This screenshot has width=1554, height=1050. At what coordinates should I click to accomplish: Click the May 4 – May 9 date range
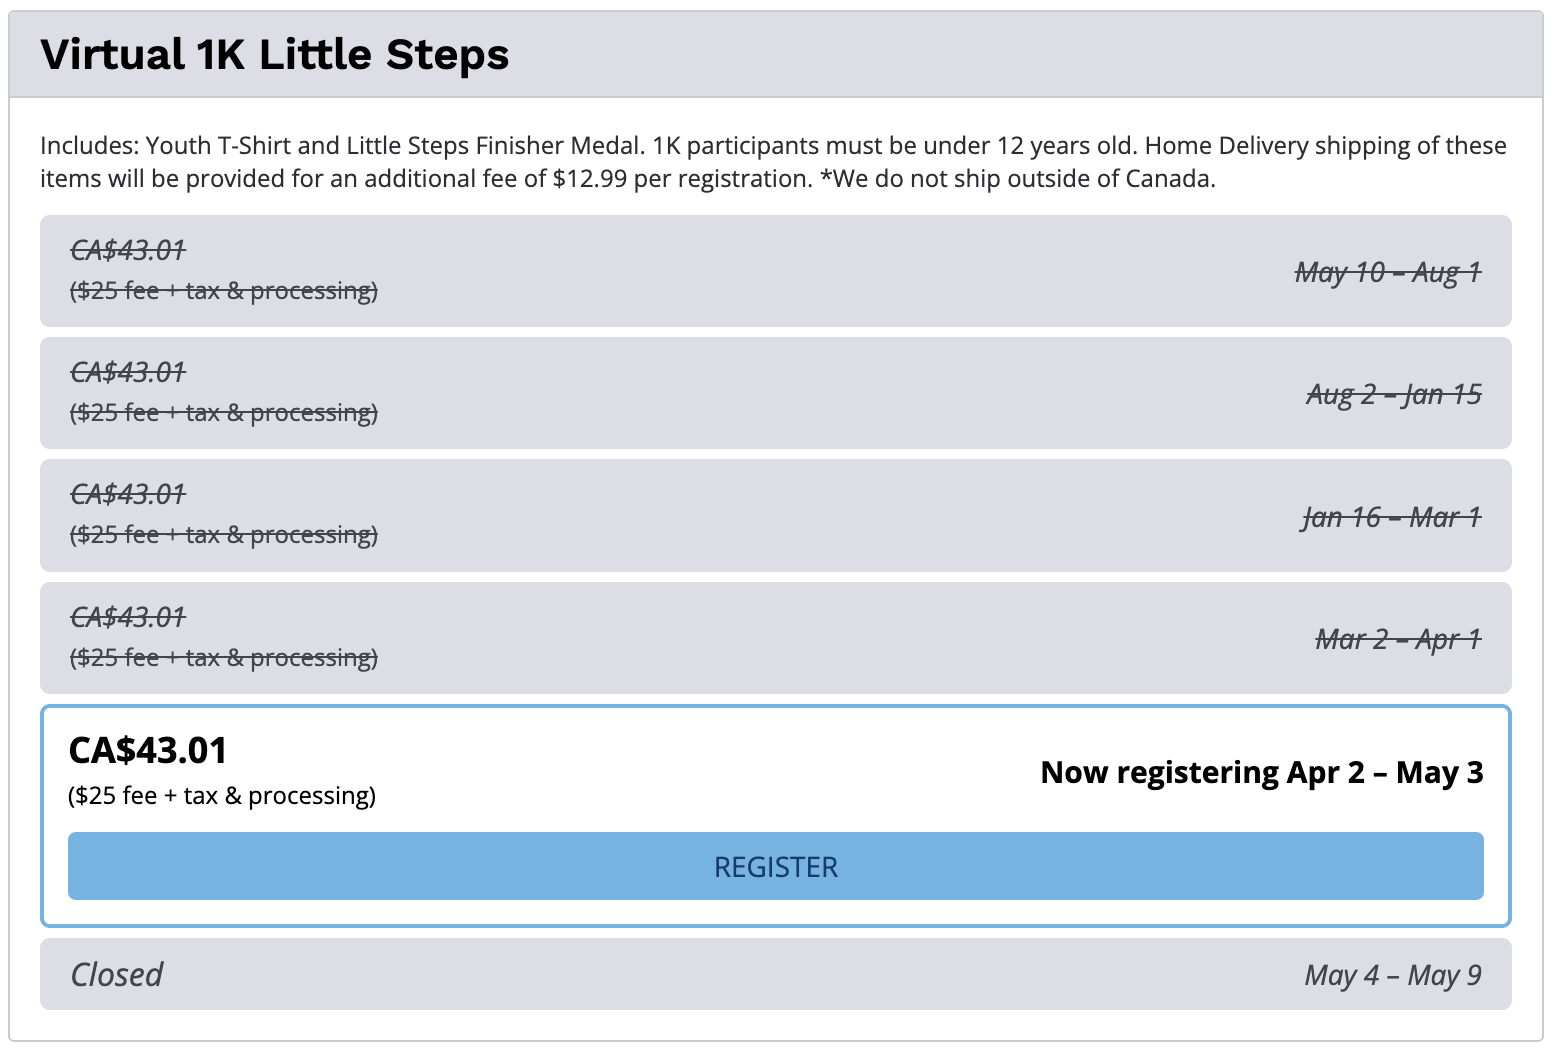pos(1392,975)
